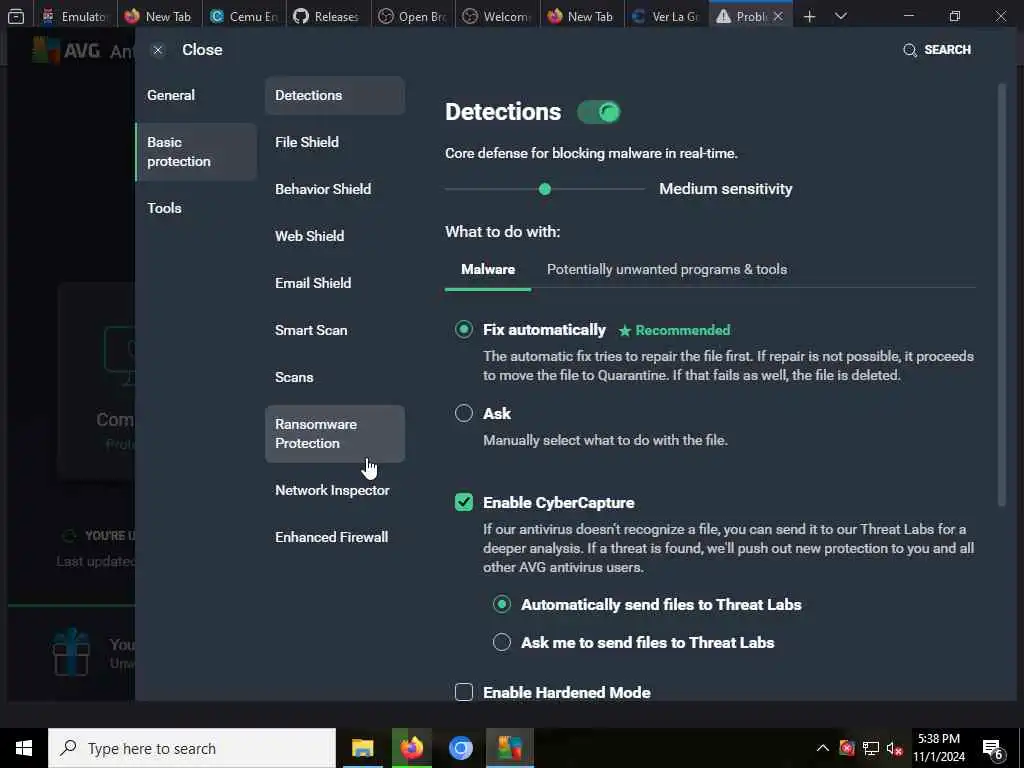Check the Enable Hardened Mode box
The height and width of the screenshot is (768, 1024).
click(464, 692)
